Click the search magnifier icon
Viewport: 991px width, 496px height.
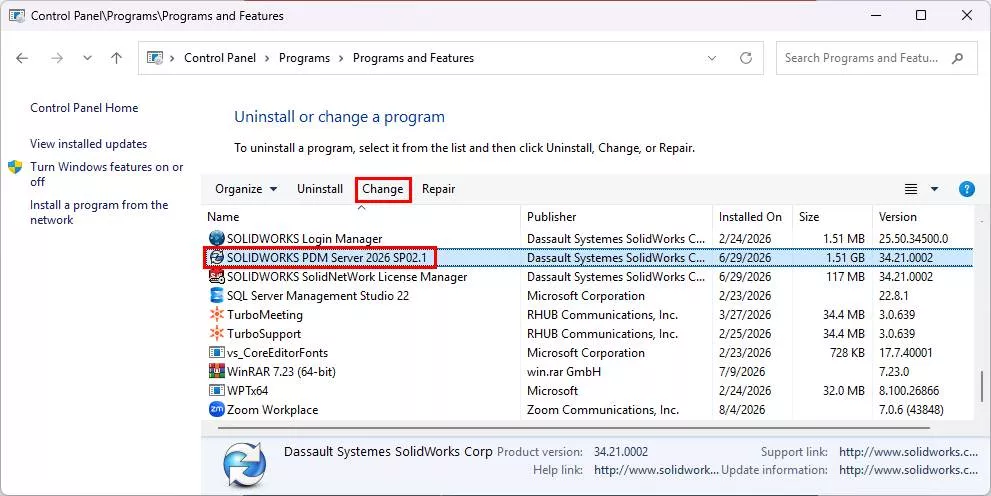coord(958,58)
